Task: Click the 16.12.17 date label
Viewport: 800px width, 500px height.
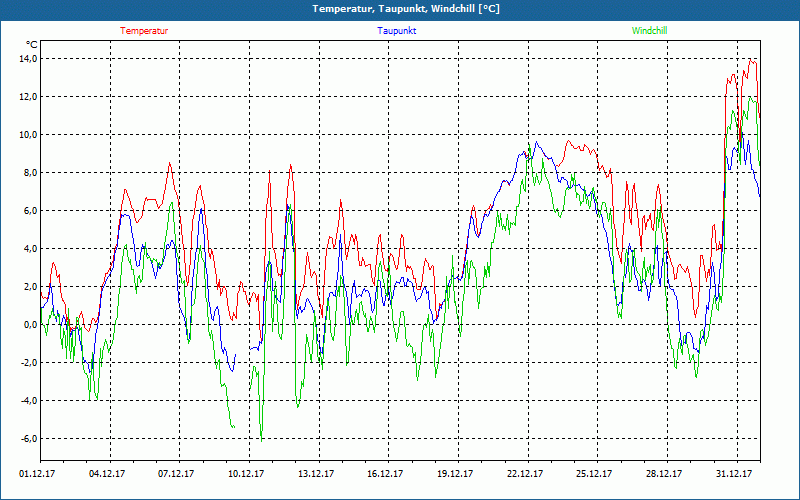Action: 385,474
